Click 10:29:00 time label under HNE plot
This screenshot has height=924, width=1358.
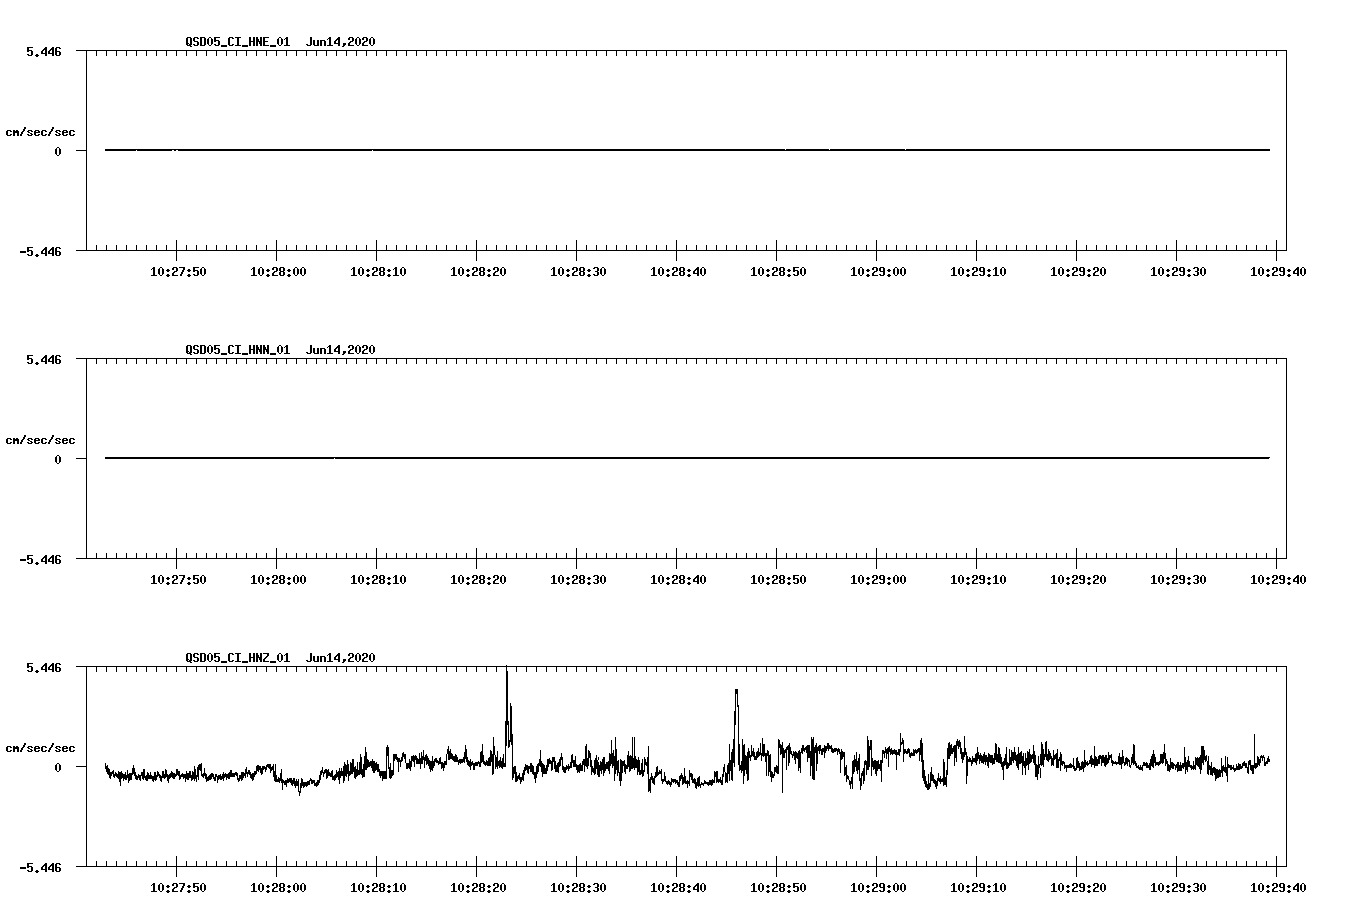pos(878,271)
